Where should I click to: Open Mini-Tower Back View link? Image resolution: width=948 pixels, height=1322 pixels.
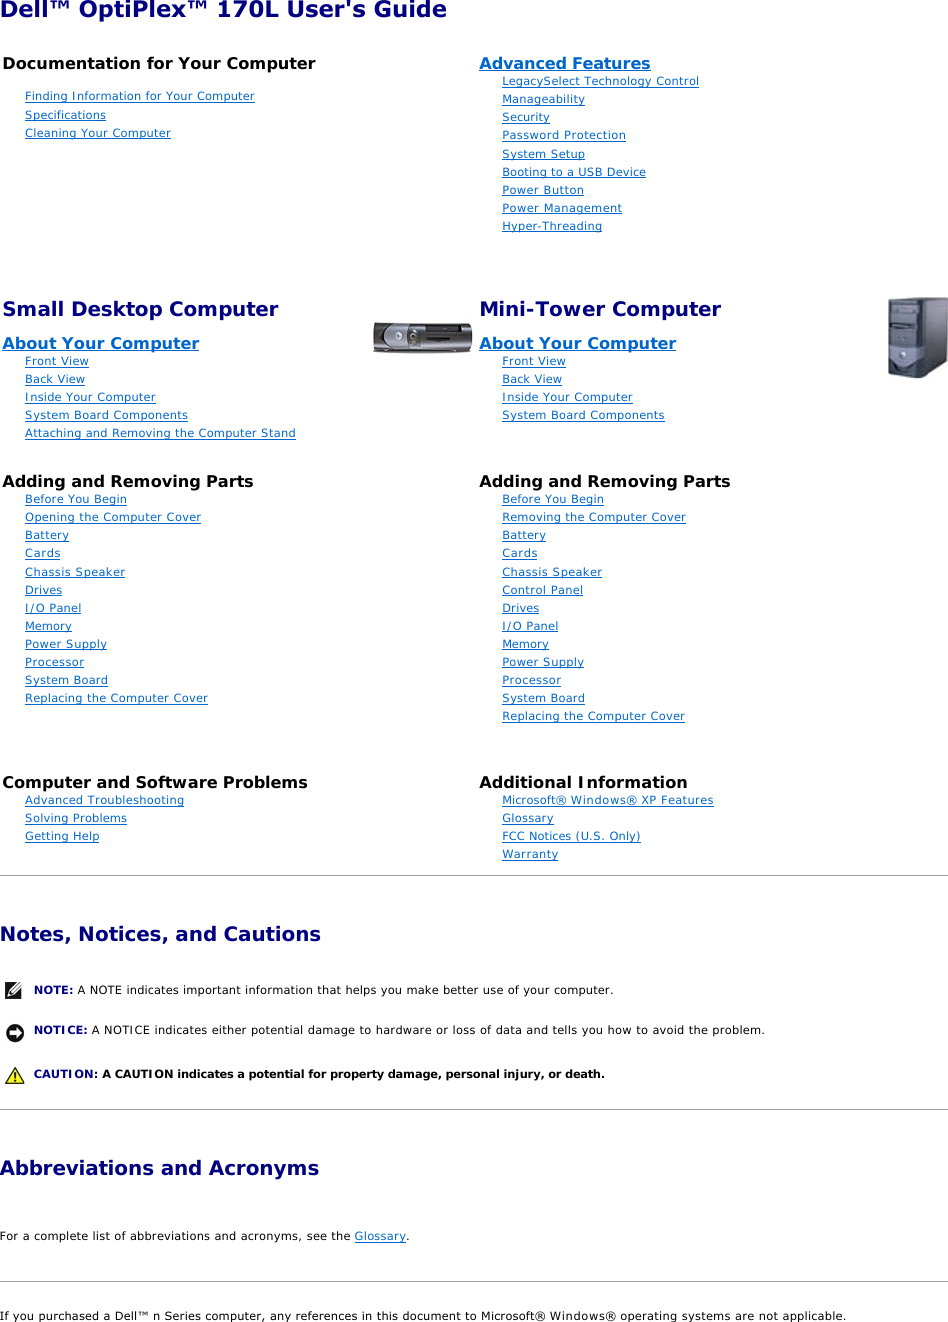[x=532, y=379]
